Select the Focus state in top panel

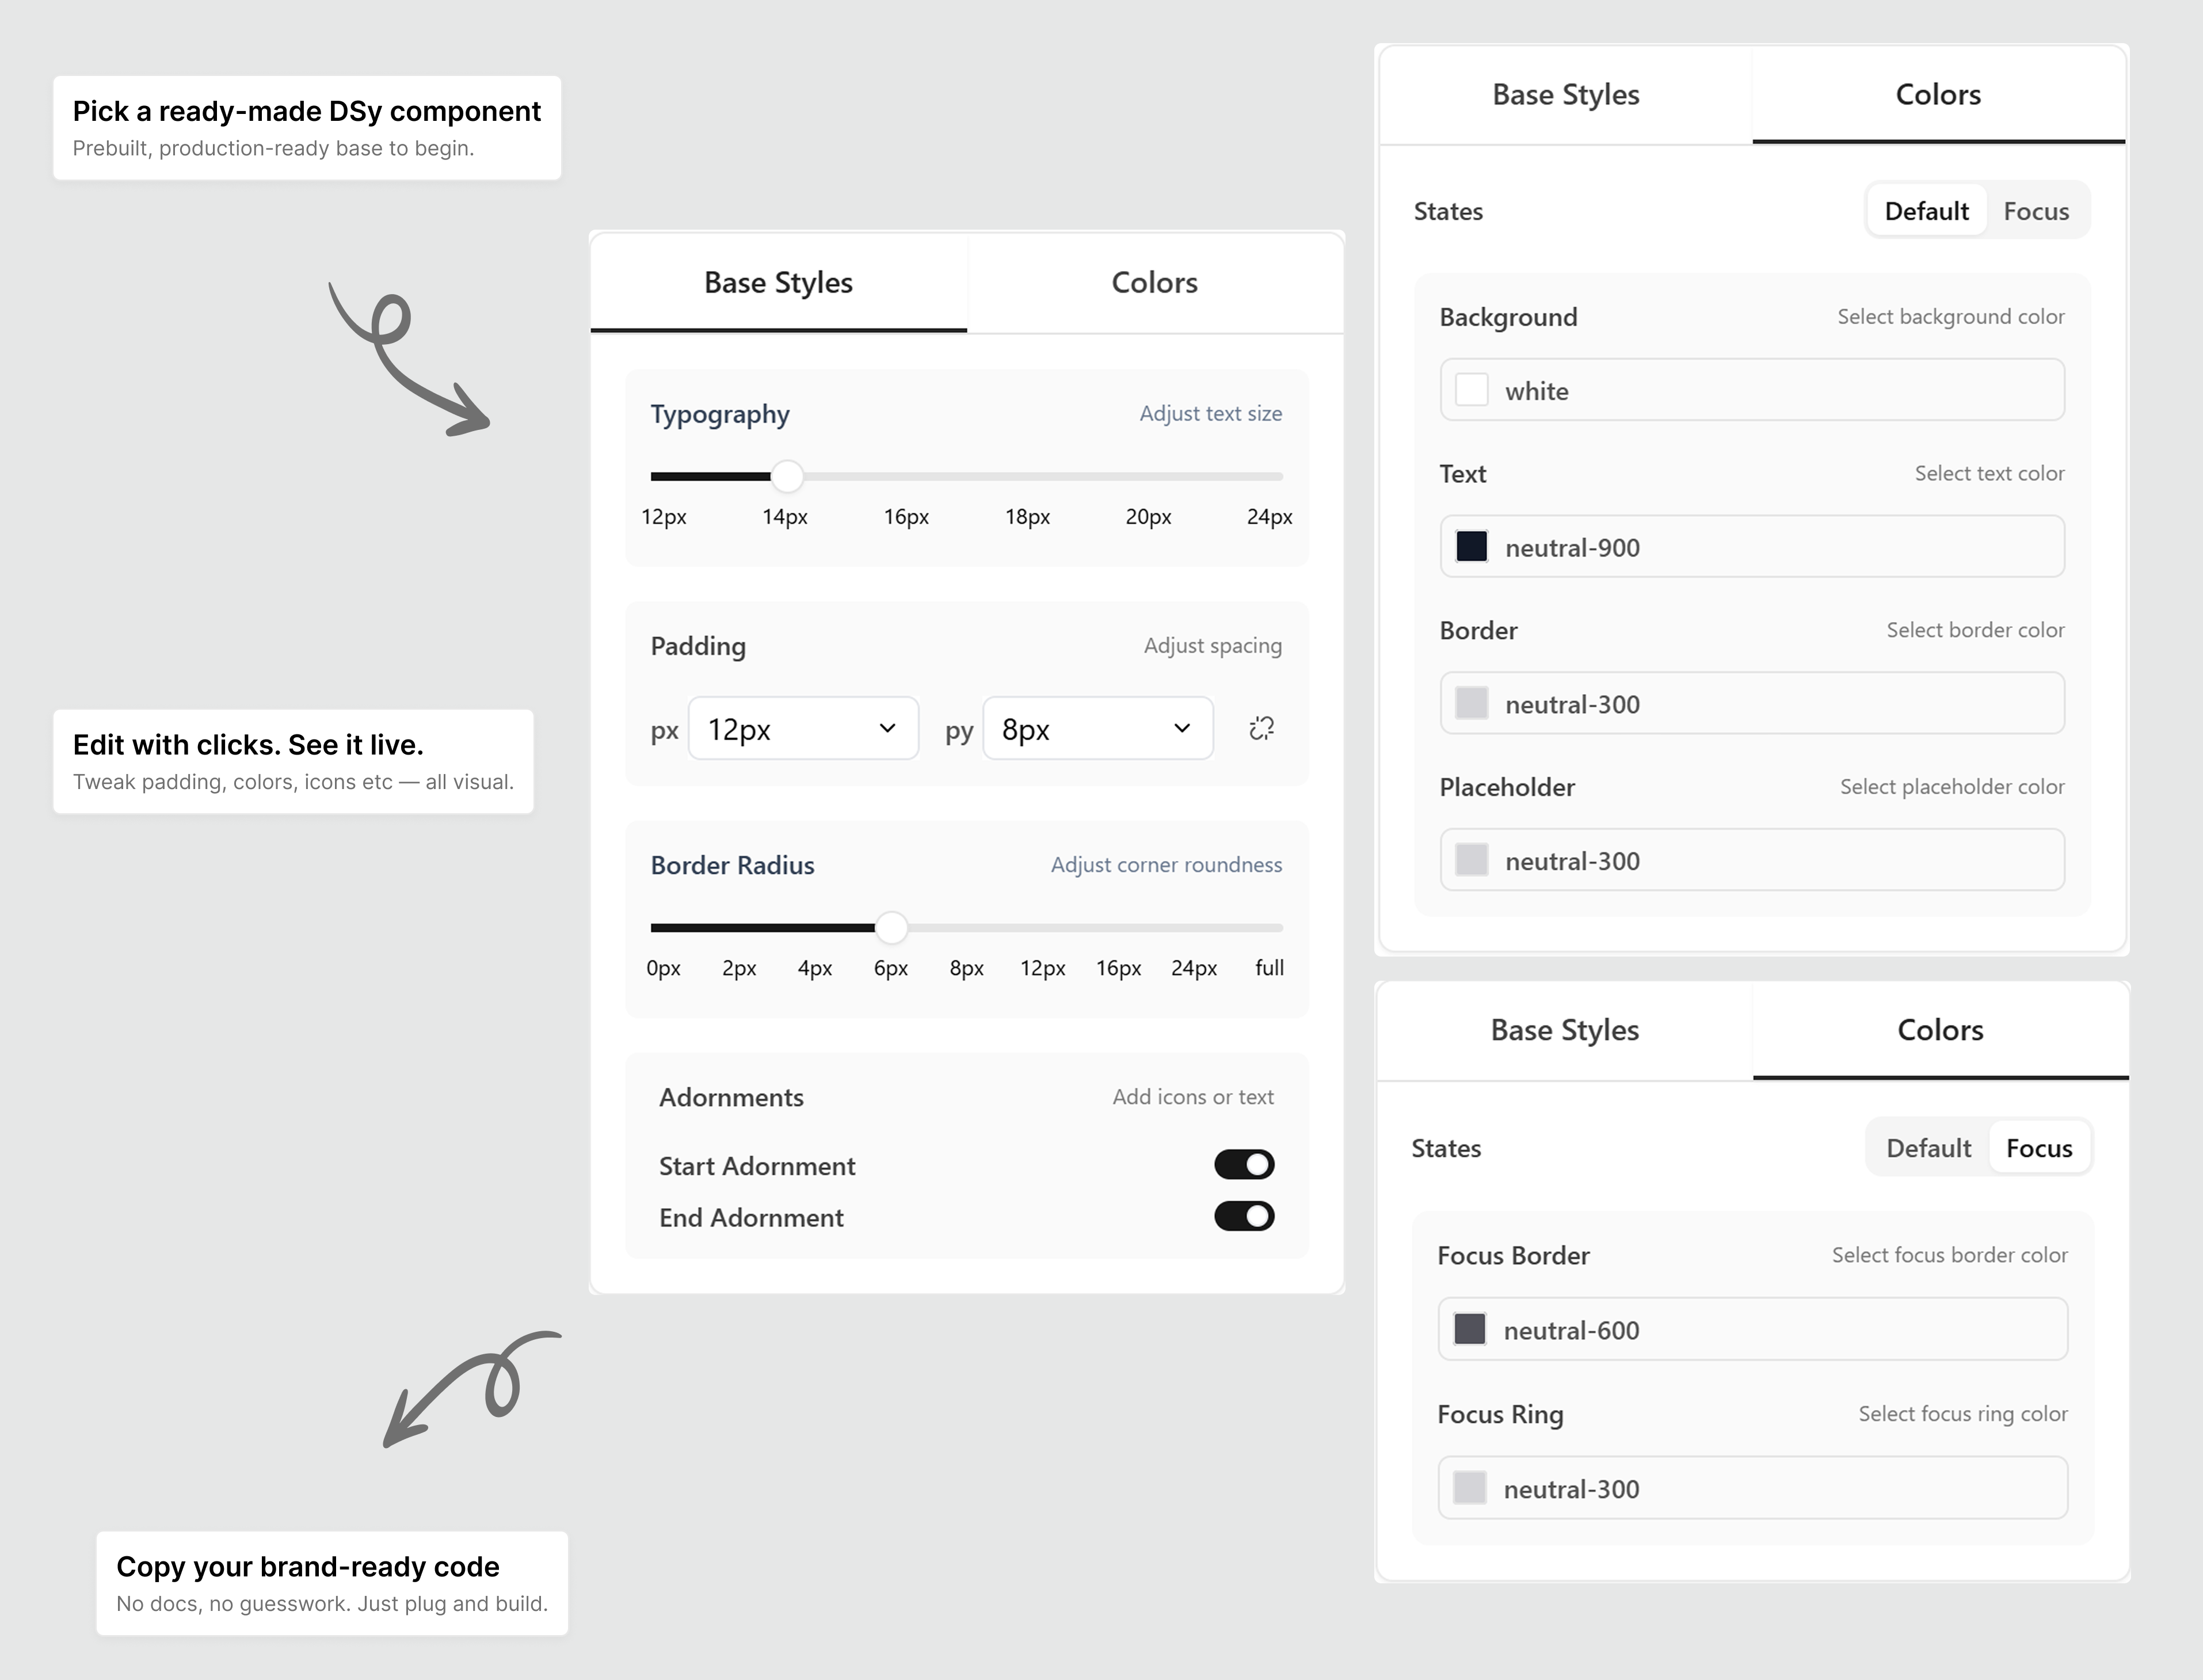pyautogui.click(x=2035, y=211)
